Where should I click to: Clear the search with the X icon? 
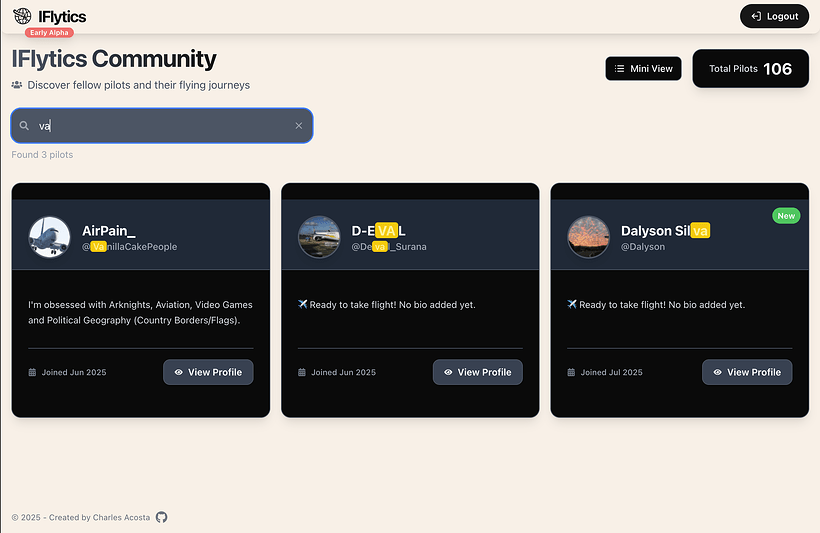point(299,126)
